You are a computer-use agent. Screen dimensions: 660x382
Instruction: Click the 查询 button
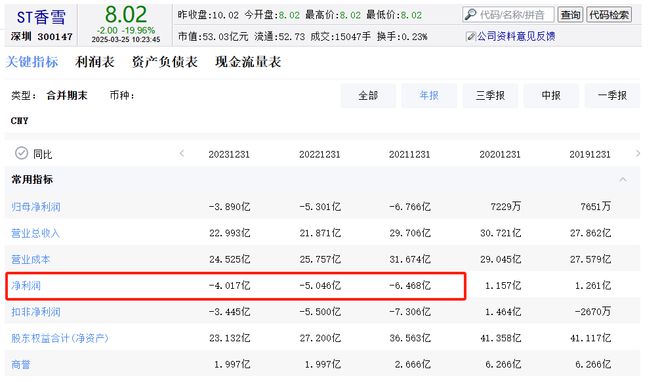pos(570,15)
